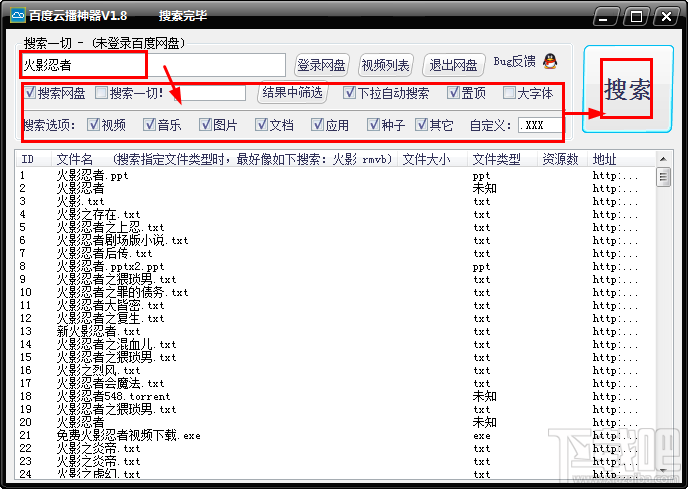Select row 火影之烈风.txt
The image size is (688, 489).
[336, 370]
